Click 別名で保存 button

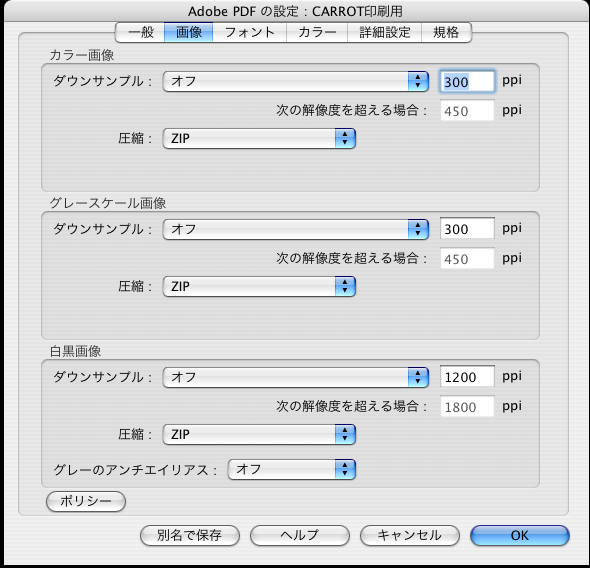tap(190, 535)
